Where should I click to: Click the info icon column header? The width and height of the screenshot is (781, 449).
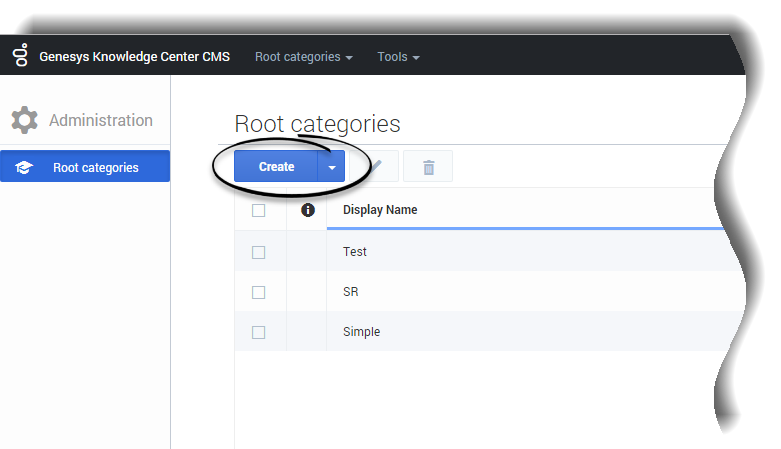pos(307,210)
